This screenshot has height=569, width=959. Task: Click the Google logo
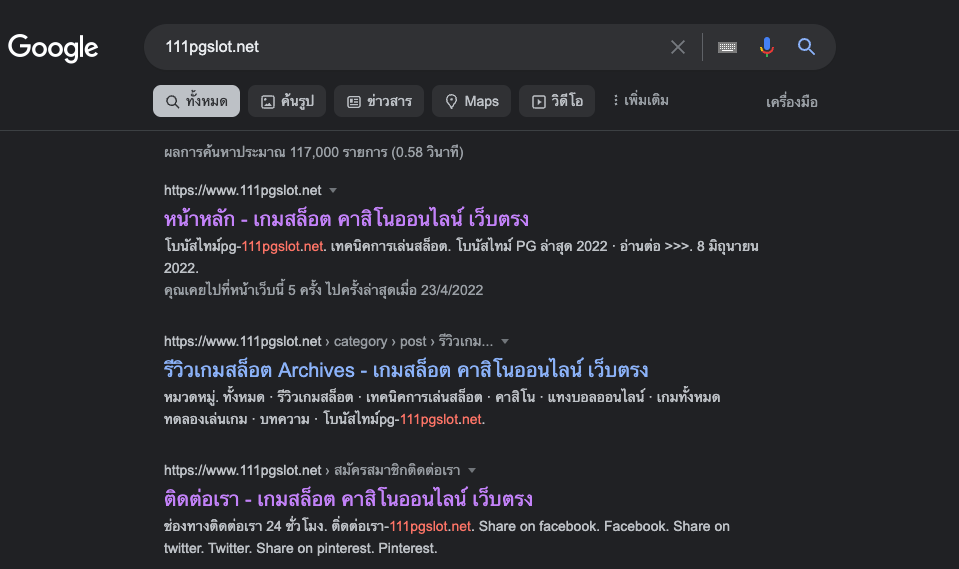pos(53,47)
